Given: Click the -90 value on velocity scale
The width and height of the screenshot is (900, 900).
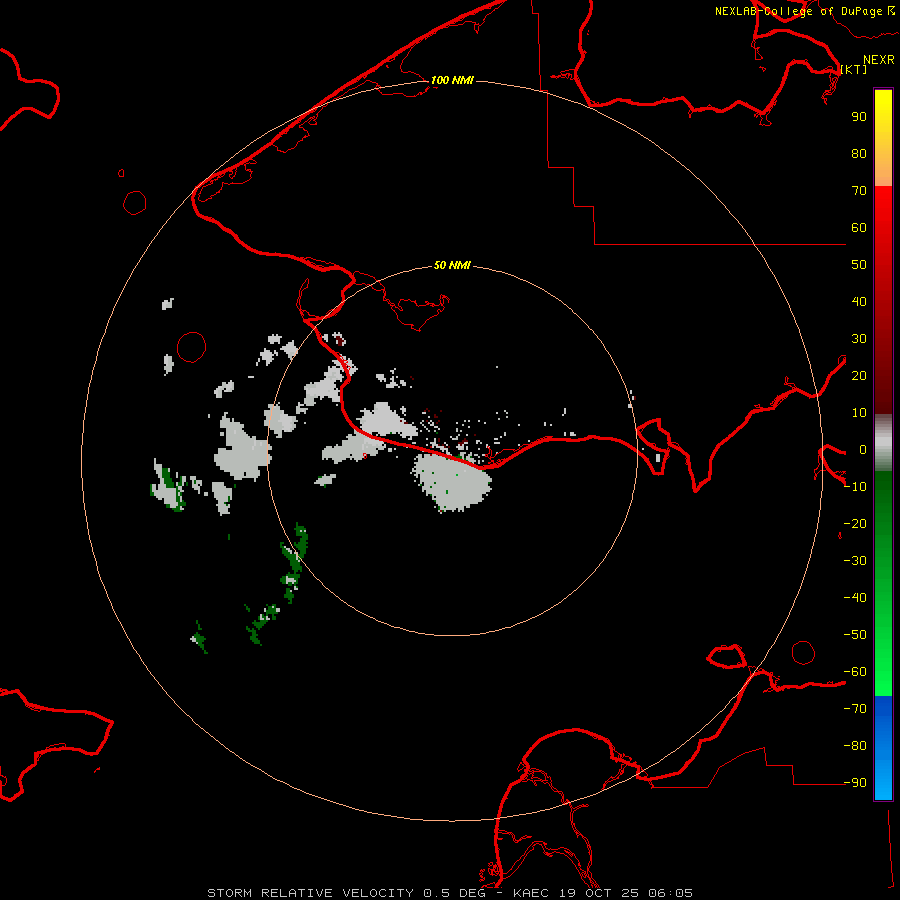Looking at the screenshot, I should click(x=855, y=783).
